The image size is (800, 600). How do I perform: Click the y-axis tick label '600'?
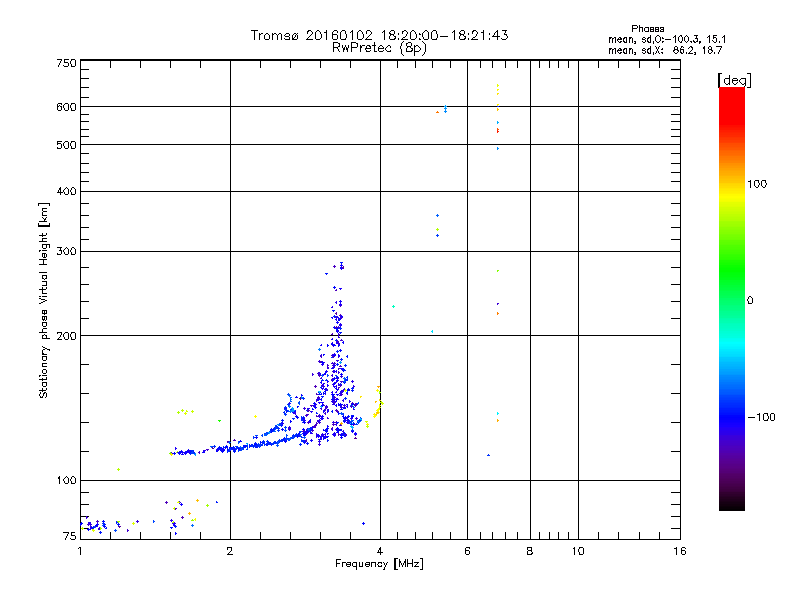[66, 107]
